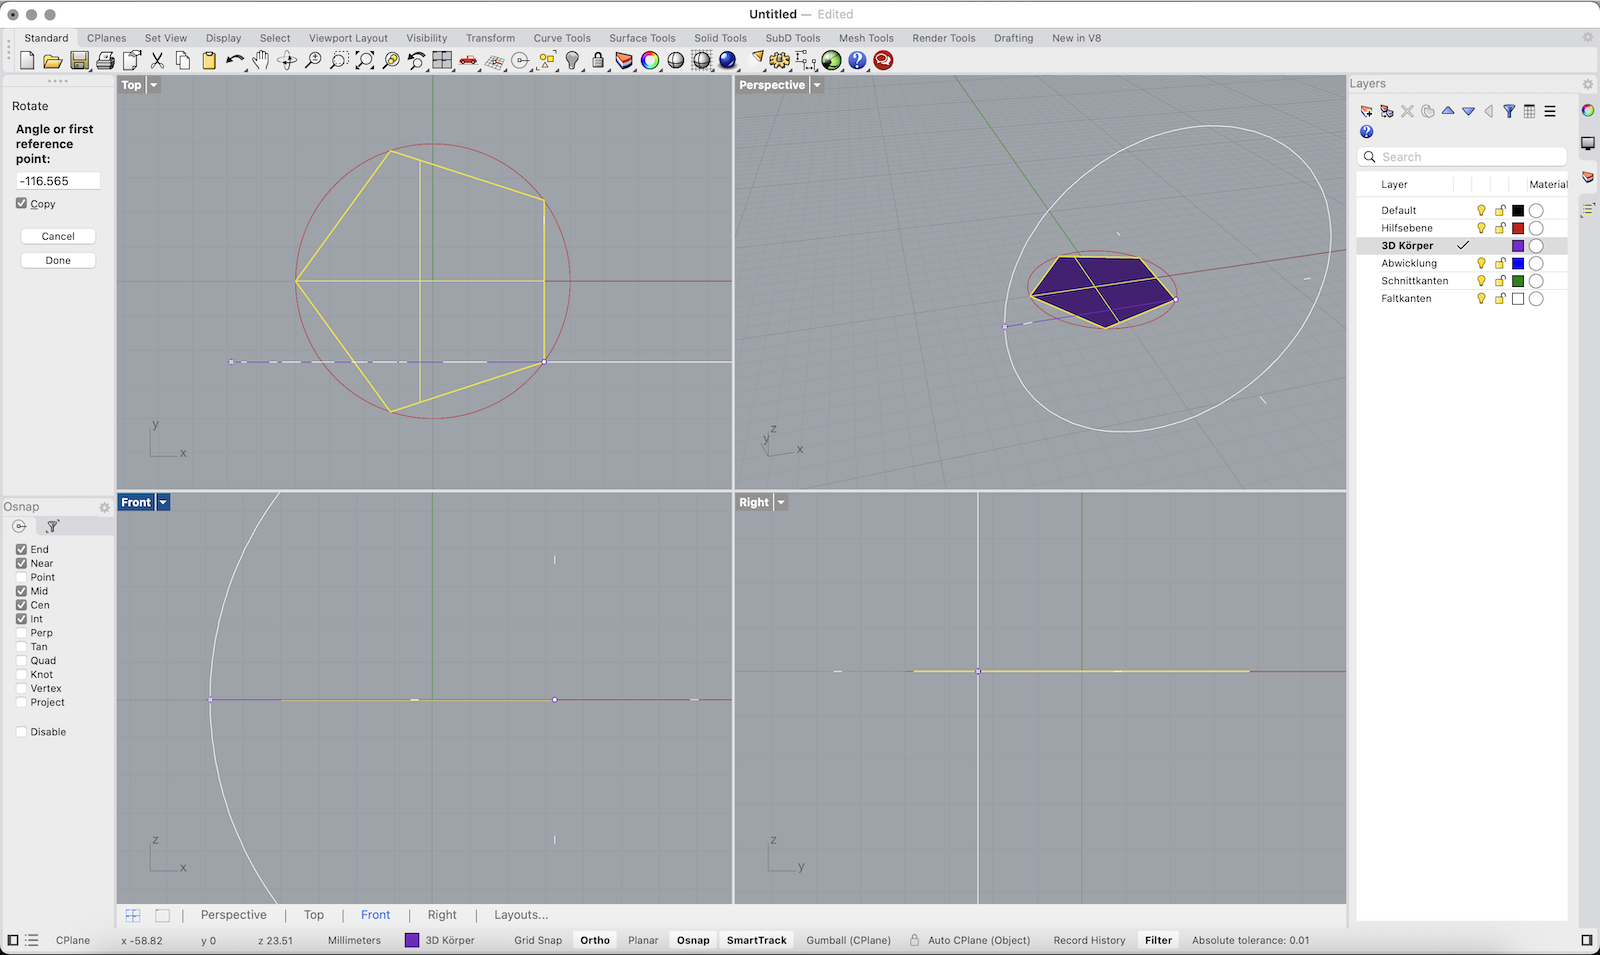
Task: Click the layer columns table icon
Action: pyautogui.click(x=1530, y=111)
